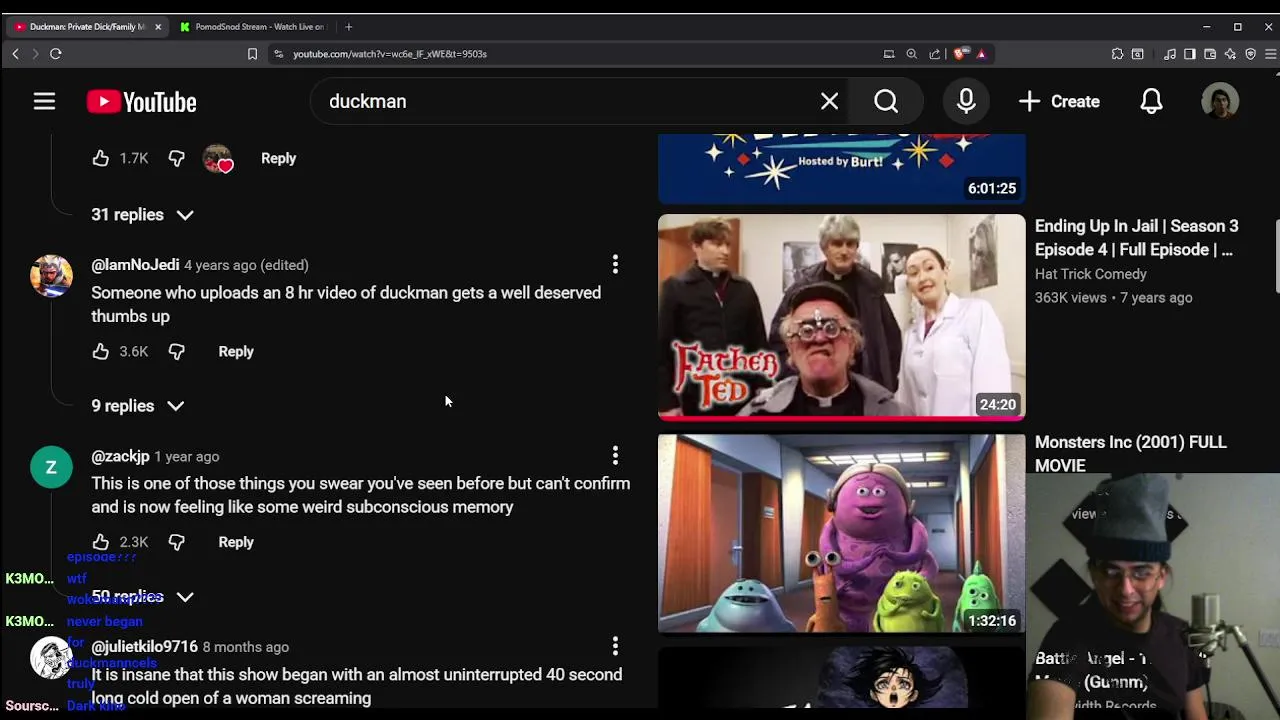Open the account avatar menu
The image size is (1280, 720).
click(1220, 101)
